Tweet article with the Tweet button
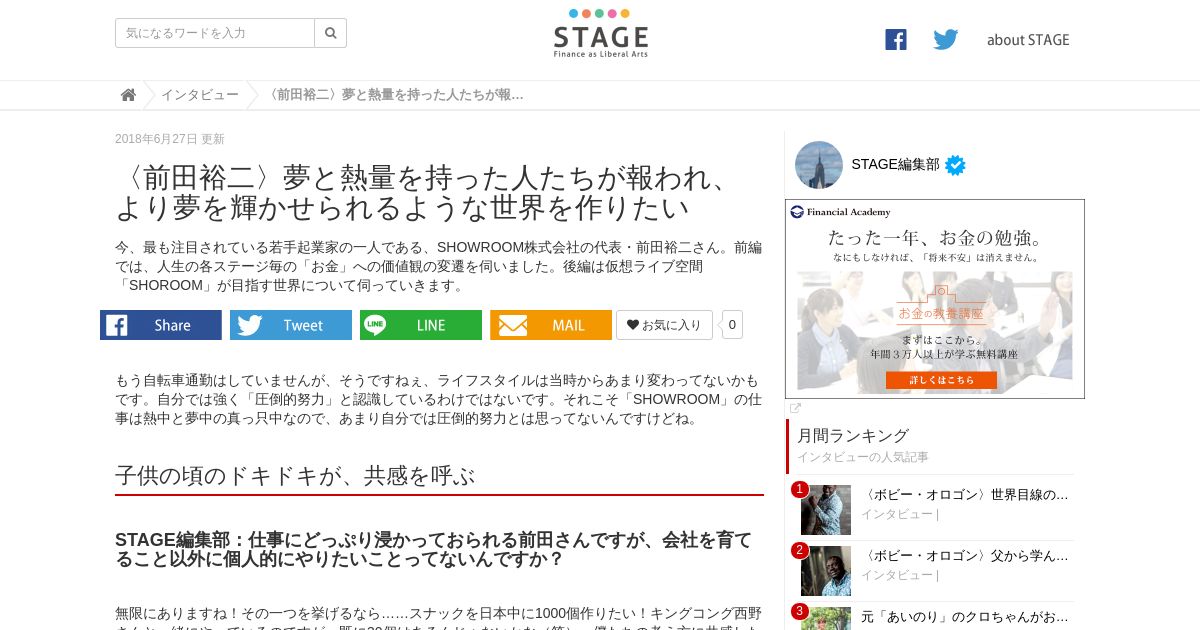The width and height of the screenshot is (1200, 630). 291,325
